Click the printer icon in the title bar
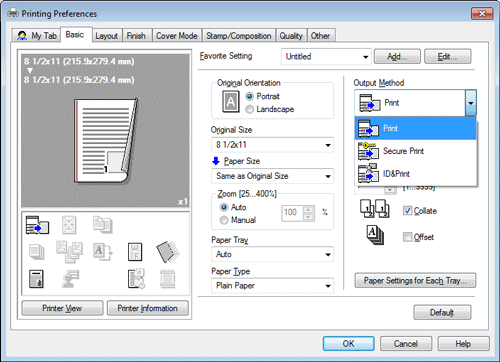The width and height of the screenshot is (500, 362). tap(13, 14)
